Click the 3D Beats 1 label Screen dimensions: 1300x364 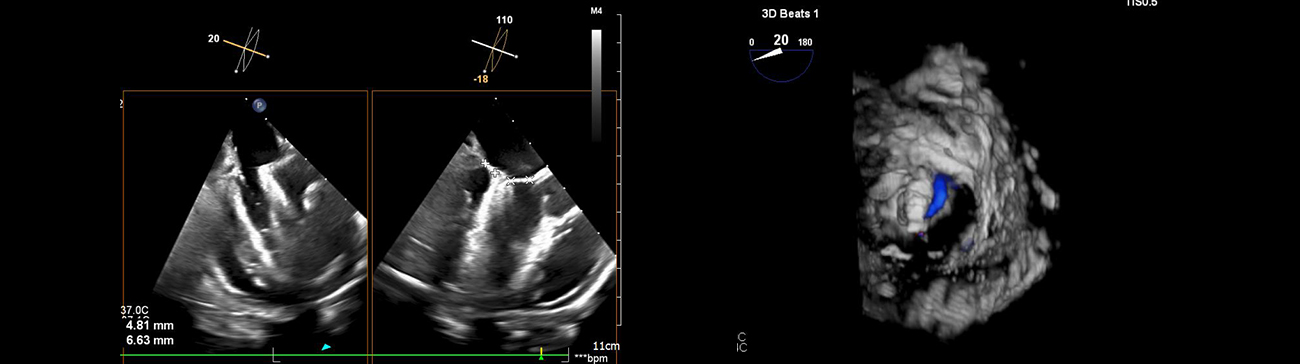[782, 14]
